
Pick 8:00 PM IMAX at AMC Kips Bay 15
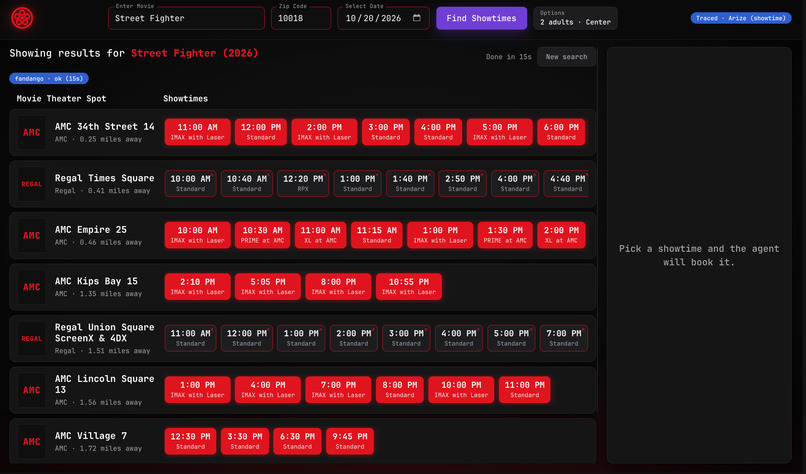pyautogui.click(x=338, y=286)
